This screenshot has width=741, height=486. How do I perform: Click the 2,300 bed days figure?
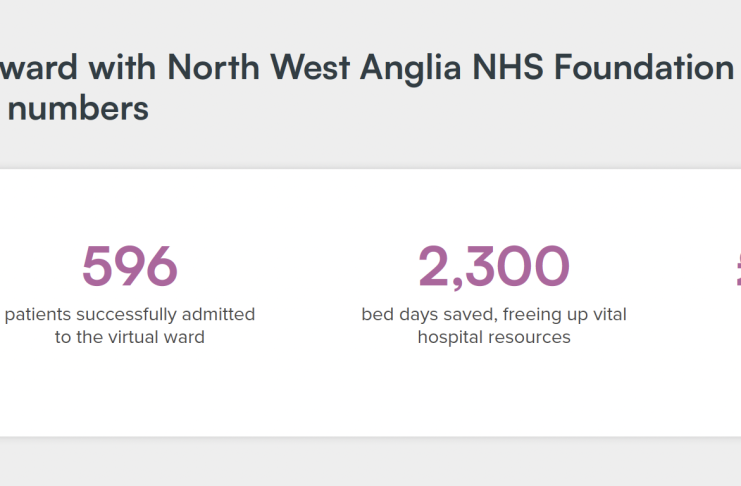(x=494, y=267)
